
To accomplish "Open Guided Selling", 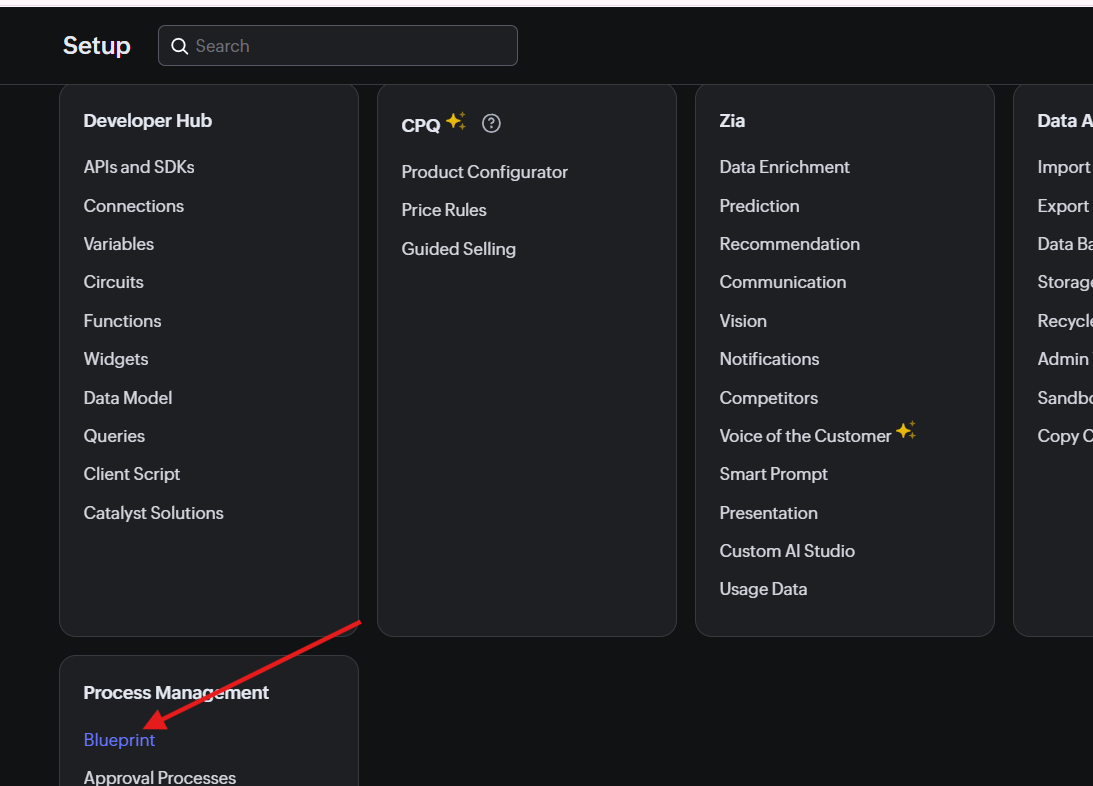I will [458, 249].
